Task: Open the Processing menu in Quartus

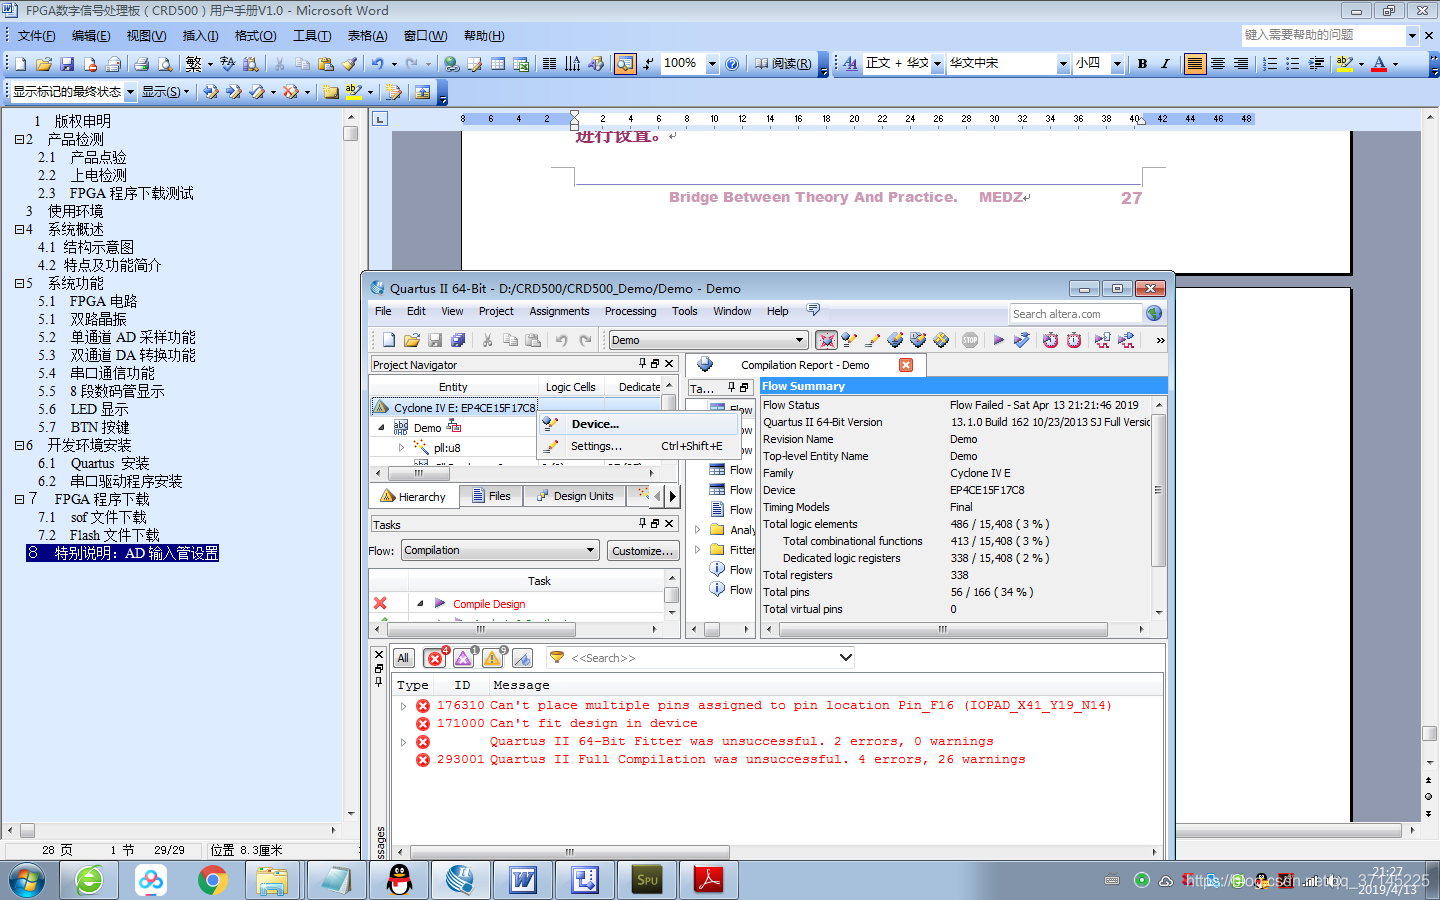Action: (x=630, y=311)
